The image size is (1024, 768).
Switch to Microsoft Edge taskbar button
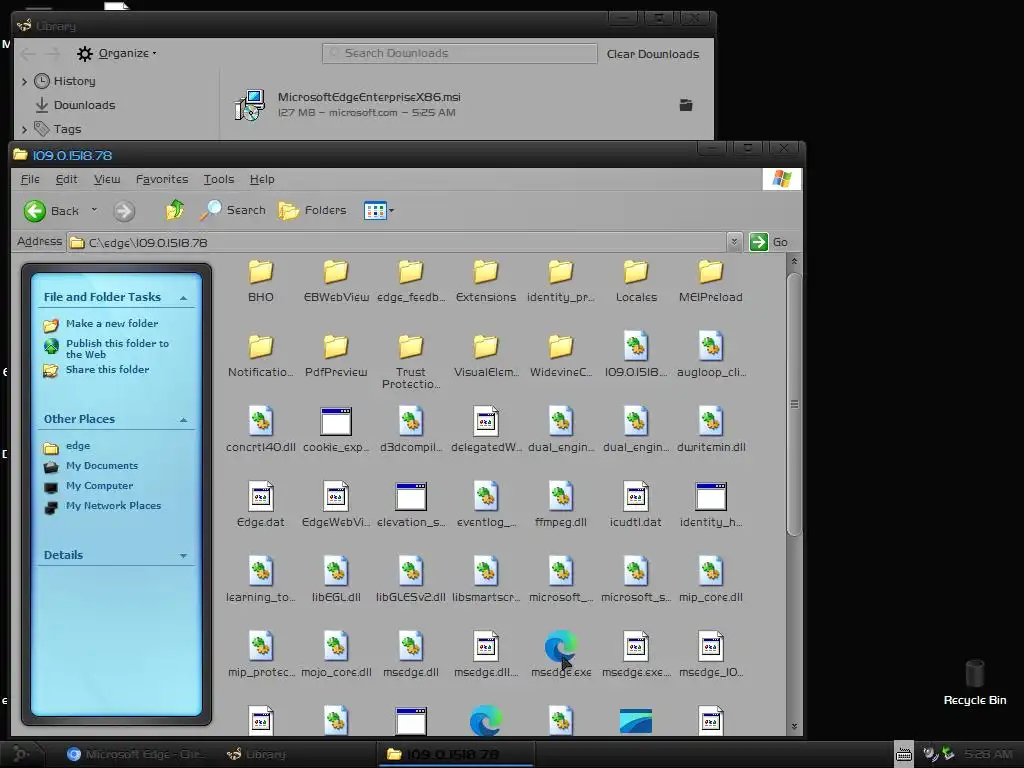[136, 754]
